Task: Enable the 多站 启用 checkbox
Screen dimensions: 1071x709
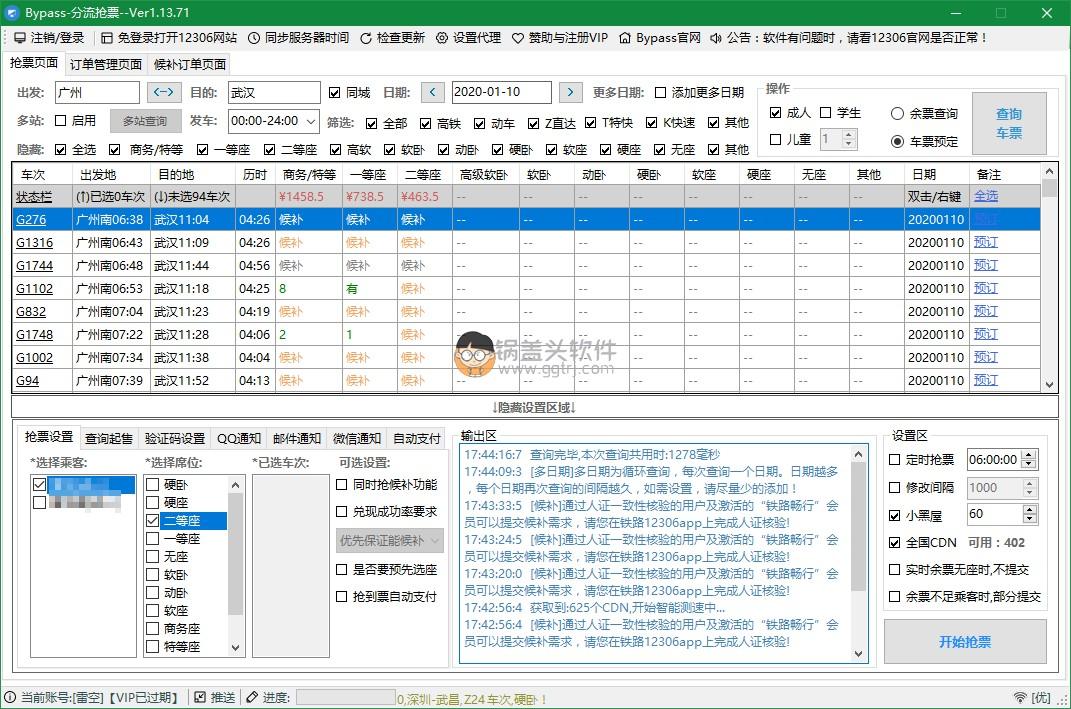Action: coord(60,120)
